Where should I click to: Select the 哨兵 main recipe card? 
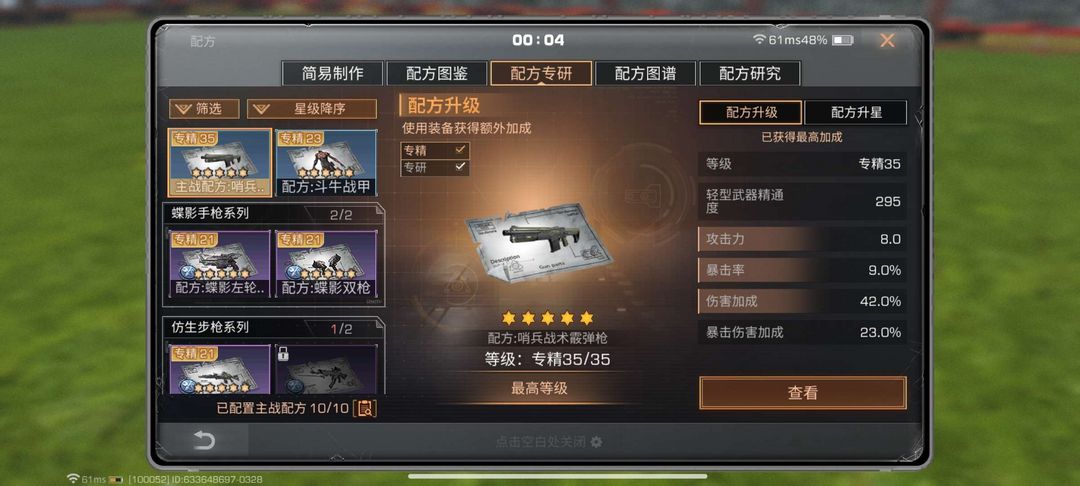(220, 162)
